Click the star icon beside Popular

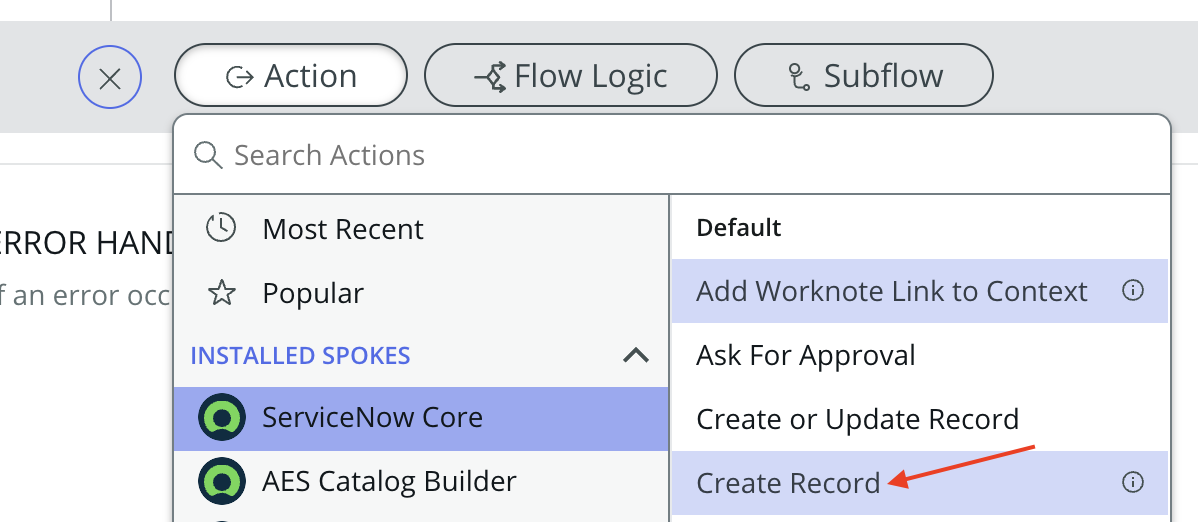[221, 293]
